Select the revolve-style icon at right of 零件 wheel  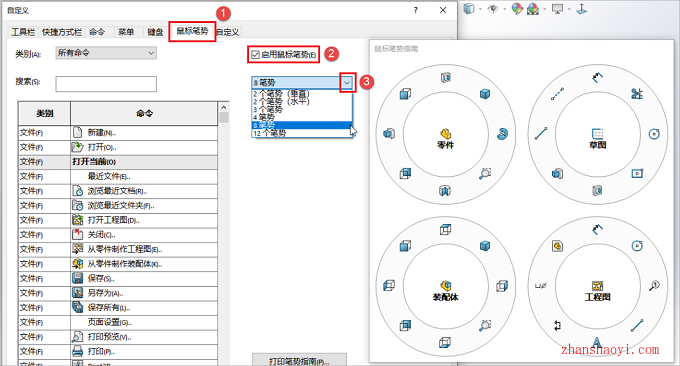point(502,134)
